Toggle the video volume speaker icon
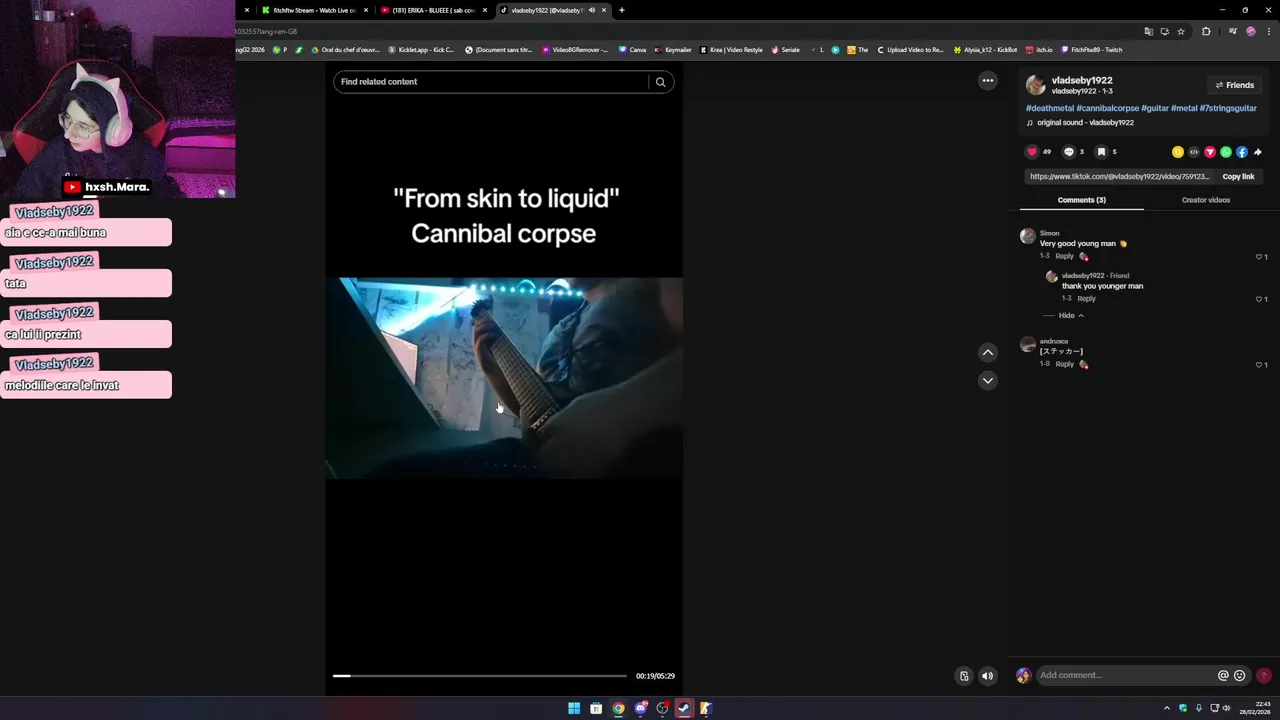The height and width of the screenshot is (720, 1280). coord(987,676)
